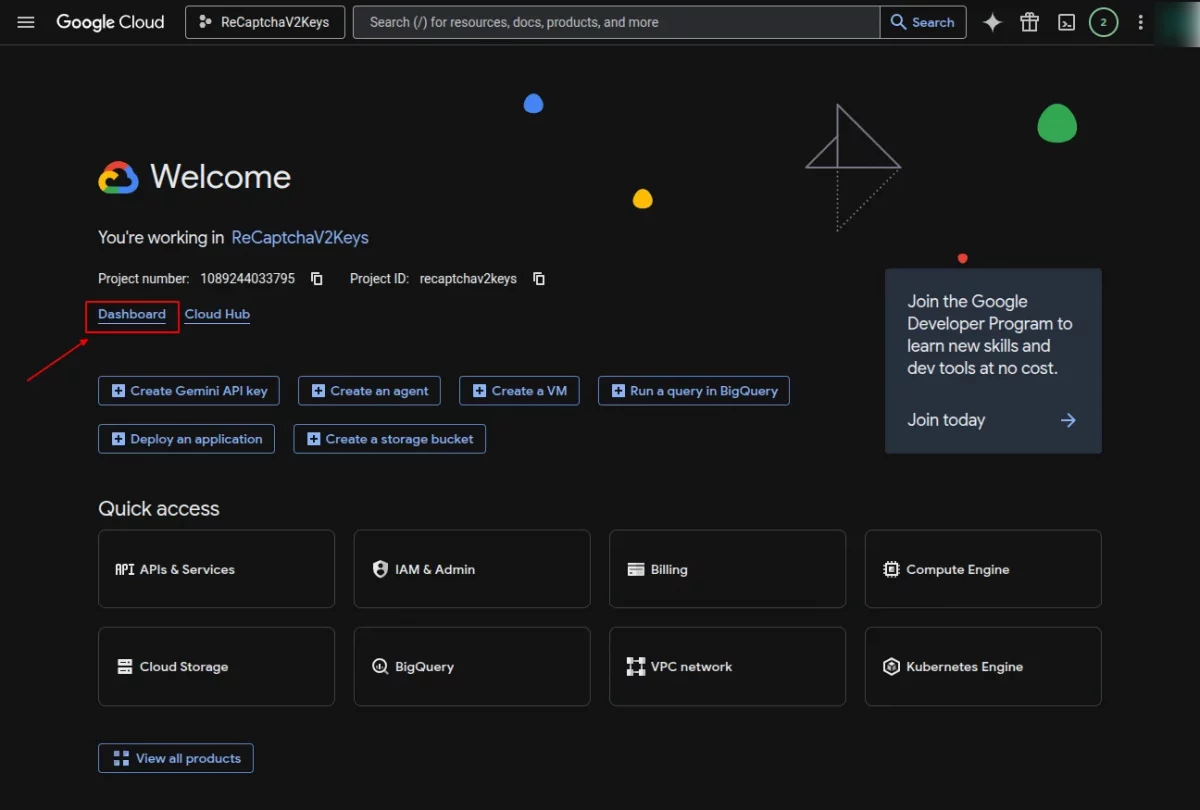Open the APIs & Services card

coord(216,569)
